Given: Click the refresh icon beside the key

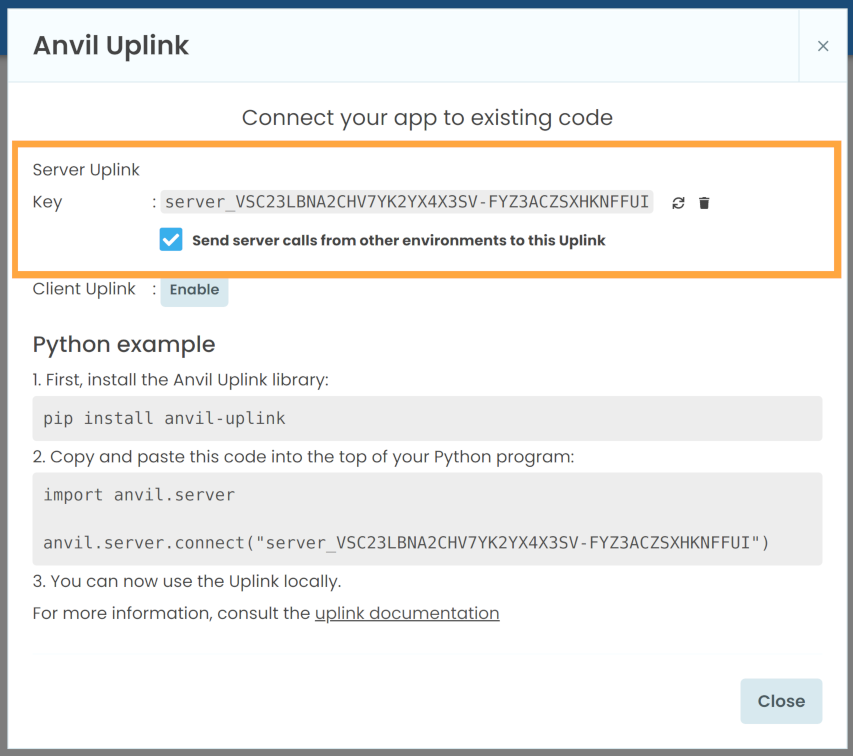Looking at the screenshot, I should [679, 202].
